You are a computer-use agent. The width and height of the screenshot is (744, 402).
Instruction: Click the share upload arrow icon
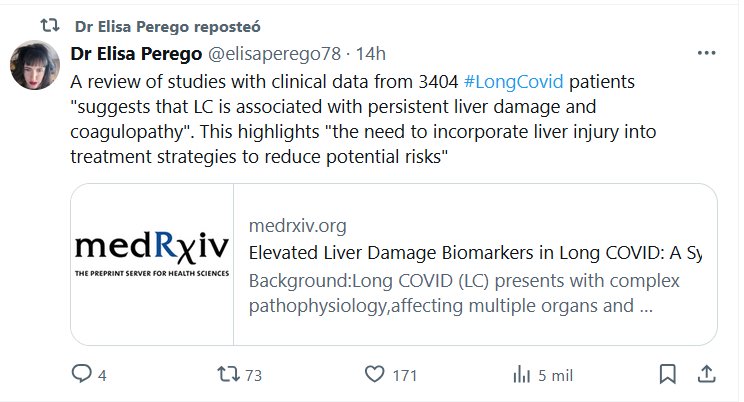tap(705, 375)
